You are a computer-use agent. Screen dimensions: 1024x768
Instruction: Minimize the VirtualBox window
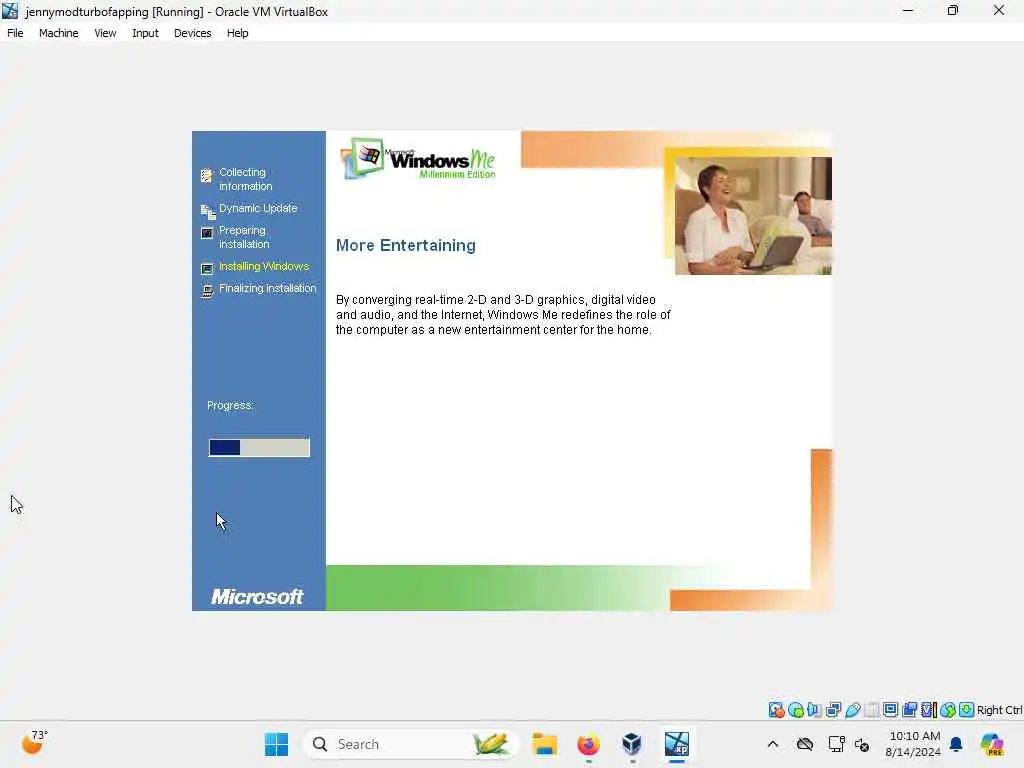(x=908, y=10)
